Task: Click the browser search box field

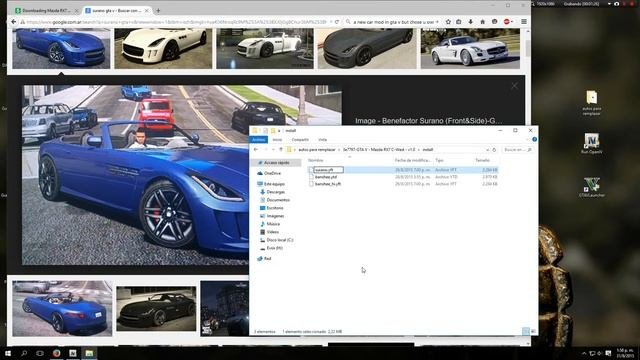Action: (393, 22)
